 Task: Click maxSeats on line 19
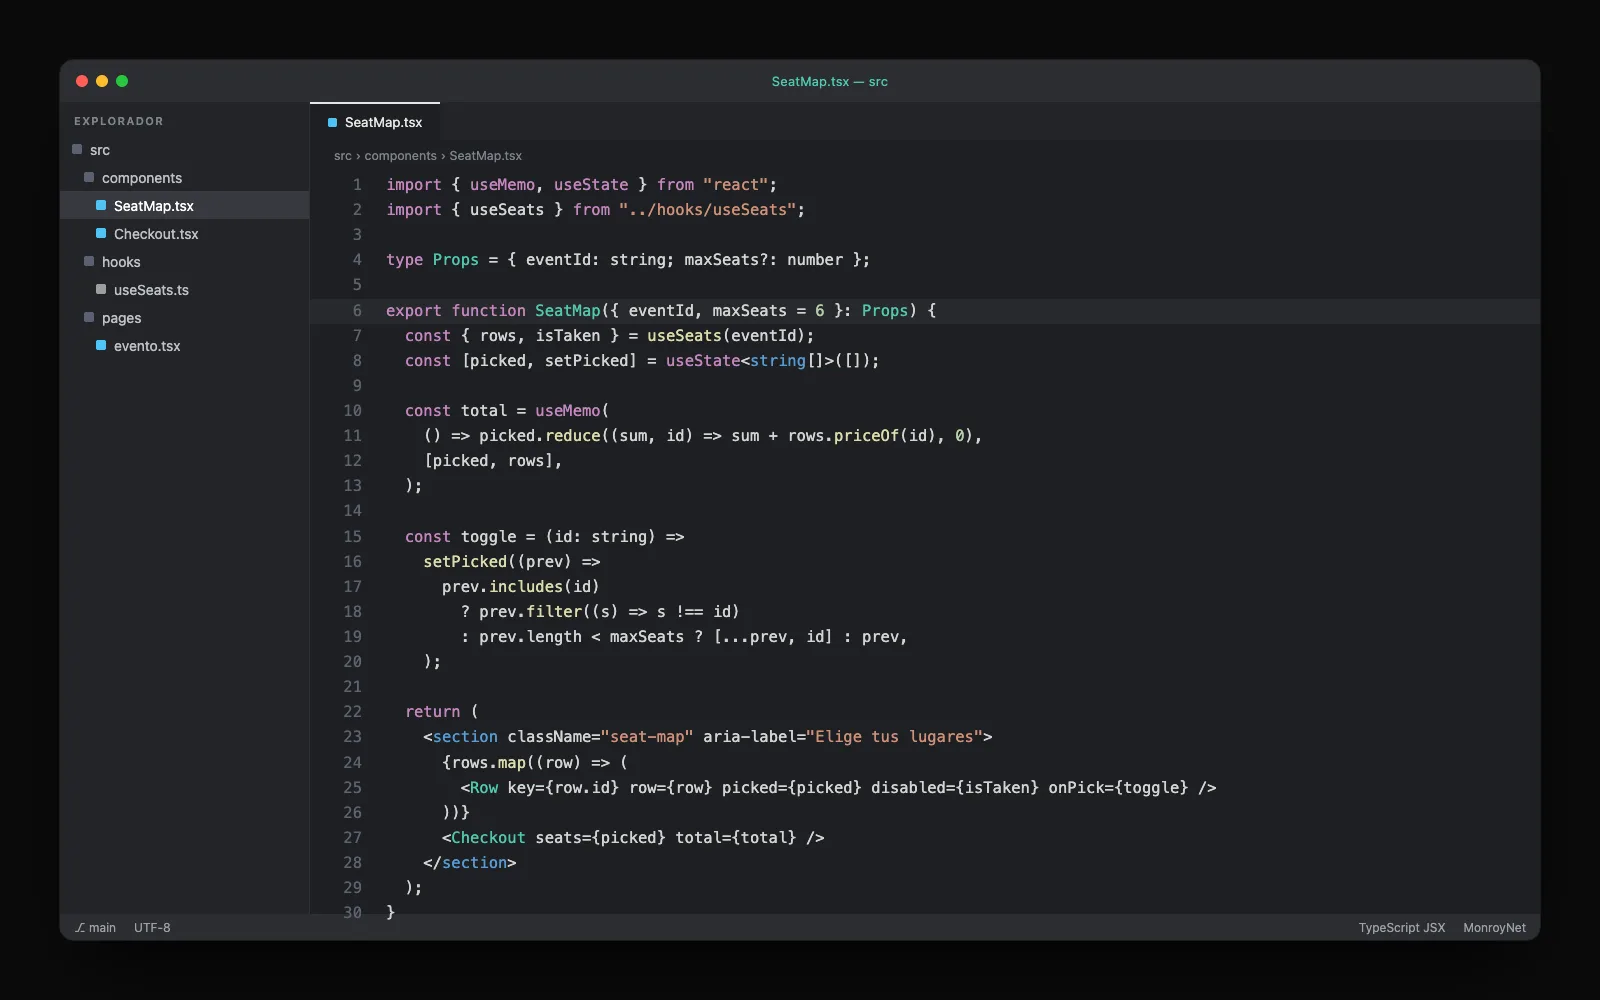647,637
